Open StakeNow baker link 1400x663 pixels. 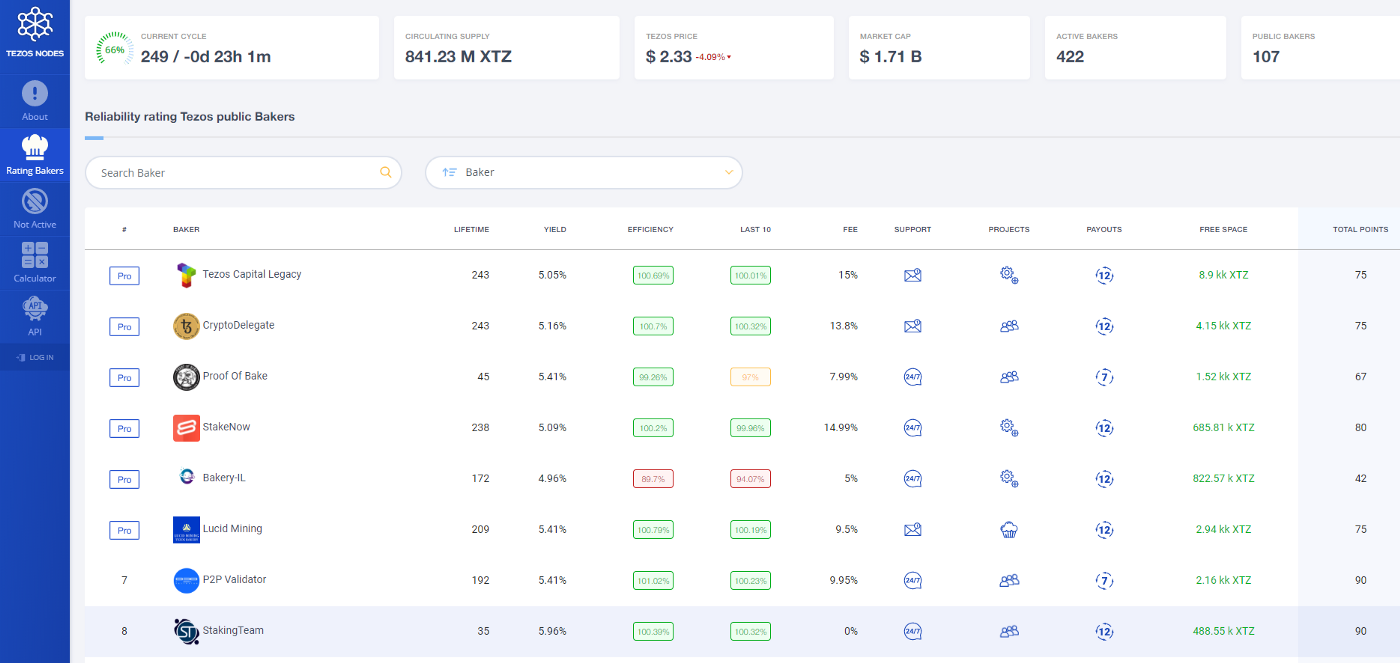[x=226, y=427]
